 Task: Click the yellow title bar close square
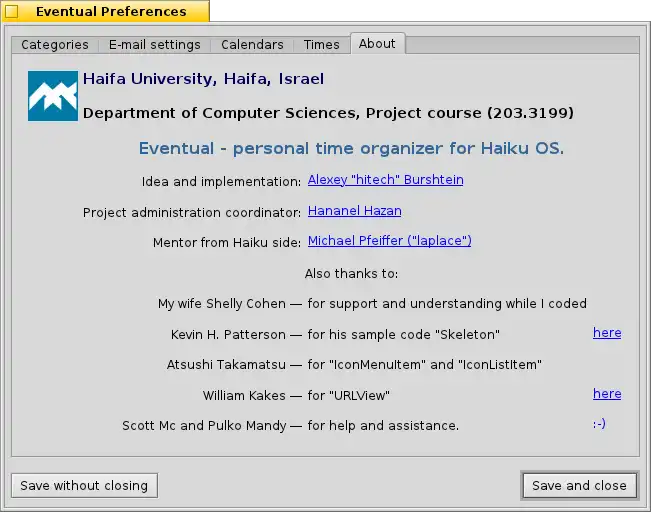tap(12, 12)
